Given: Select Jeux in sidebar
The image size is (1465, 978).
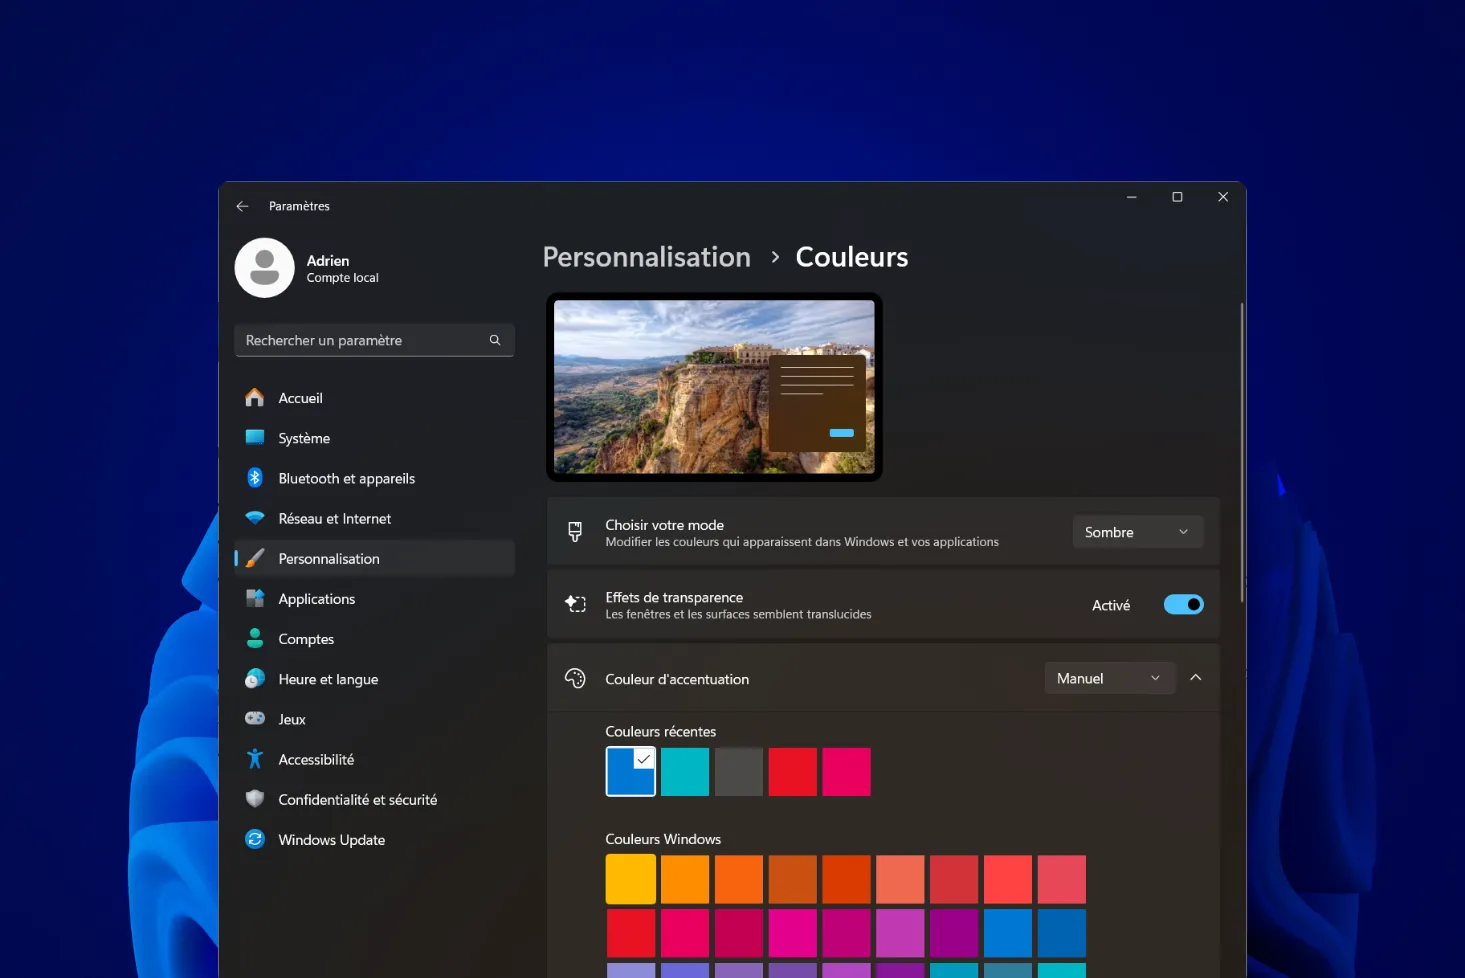Looking at the screenshot, I should pos(374,718).
